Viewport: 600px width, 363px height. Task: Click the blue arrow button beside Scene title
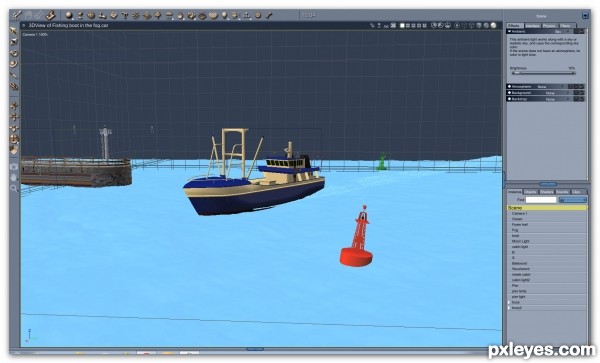pos(585,16)
